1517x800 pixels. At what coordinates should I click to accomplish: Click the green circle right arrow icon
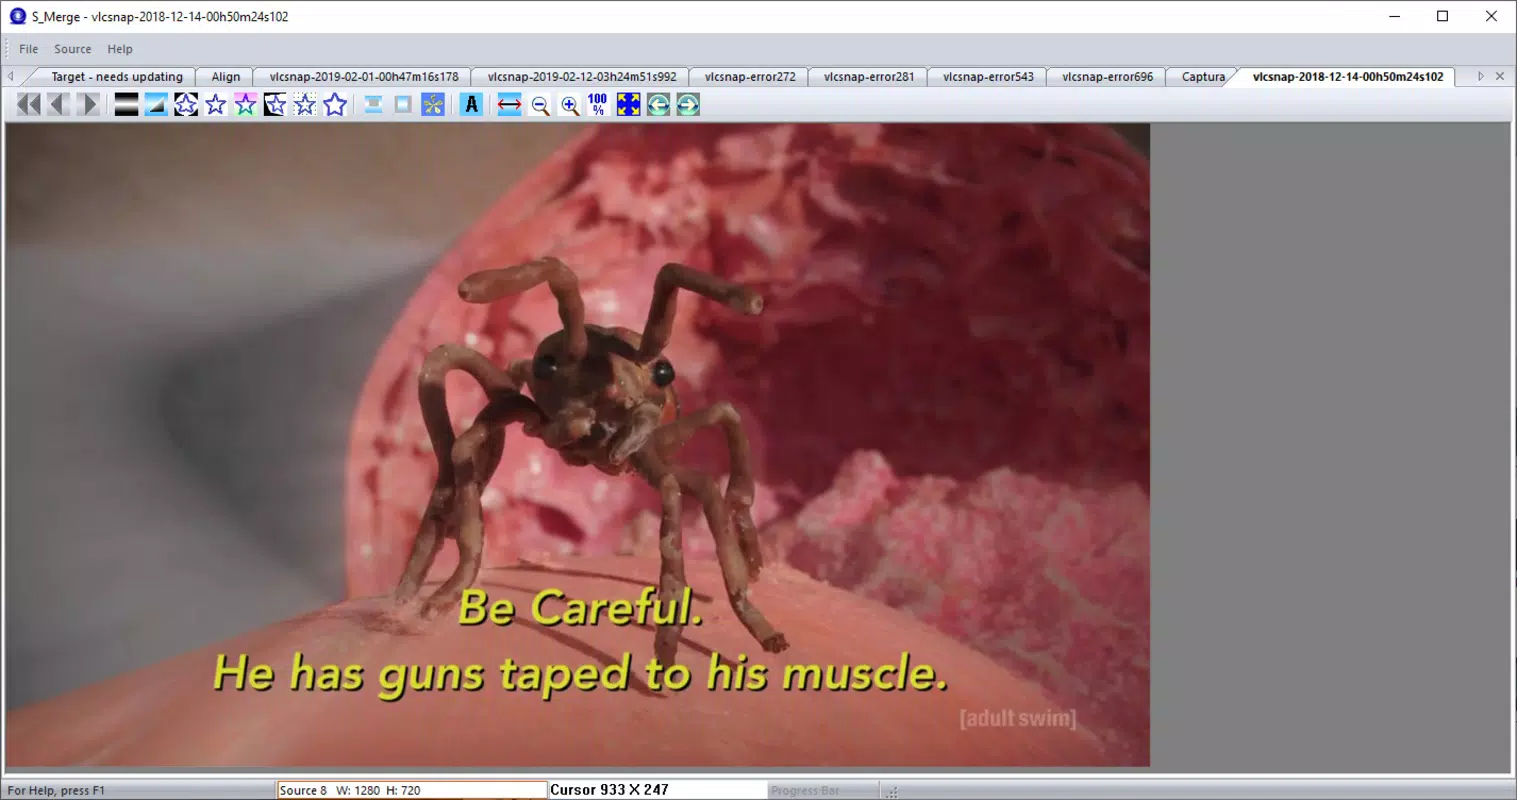(x=688, y=104)
